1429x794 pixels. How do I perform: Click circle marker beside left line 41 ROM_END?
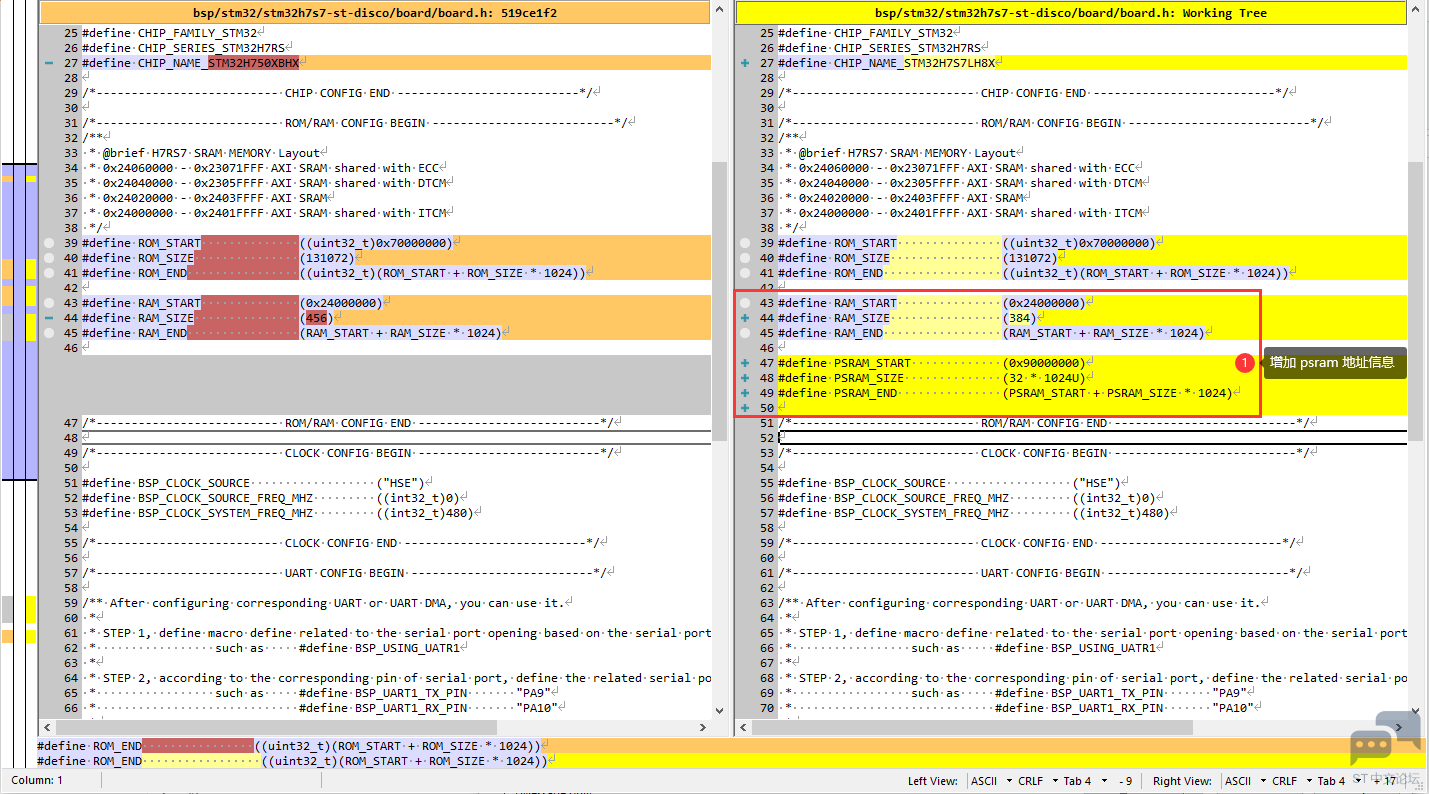48,273
